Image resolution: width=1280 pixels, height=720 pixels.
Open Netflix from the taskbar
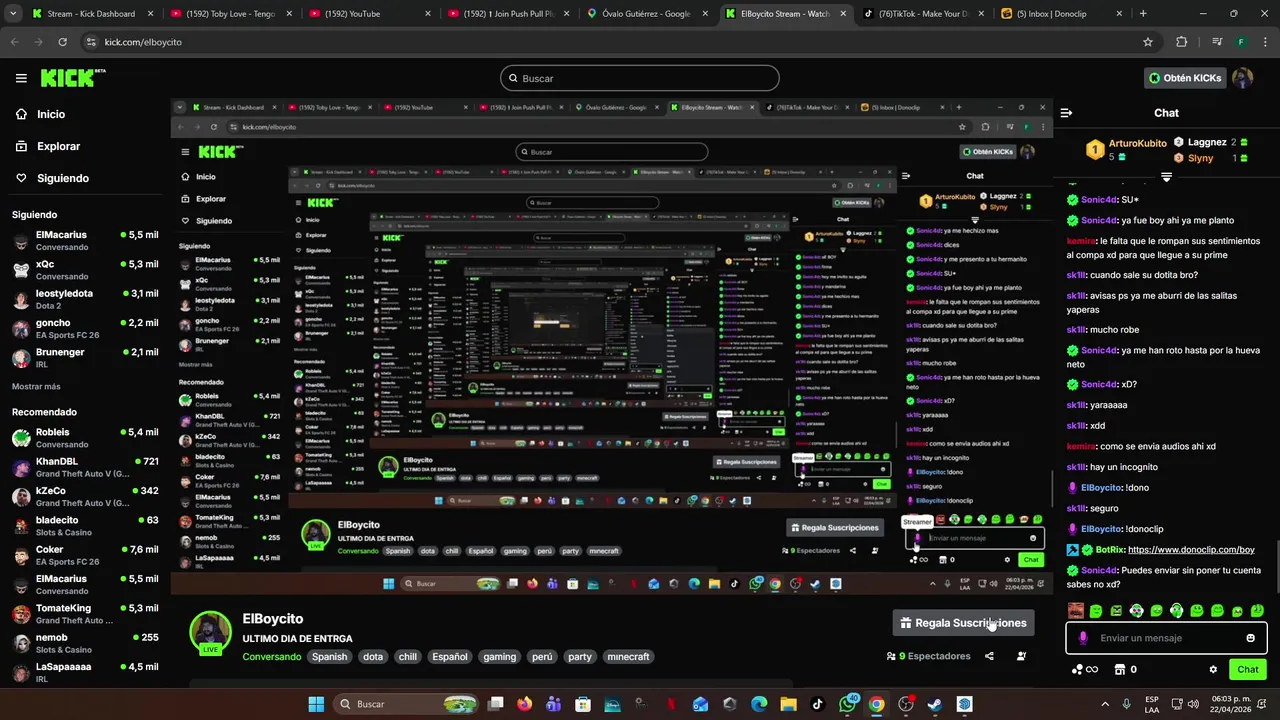pyautogui.click(x=670, y=704)
